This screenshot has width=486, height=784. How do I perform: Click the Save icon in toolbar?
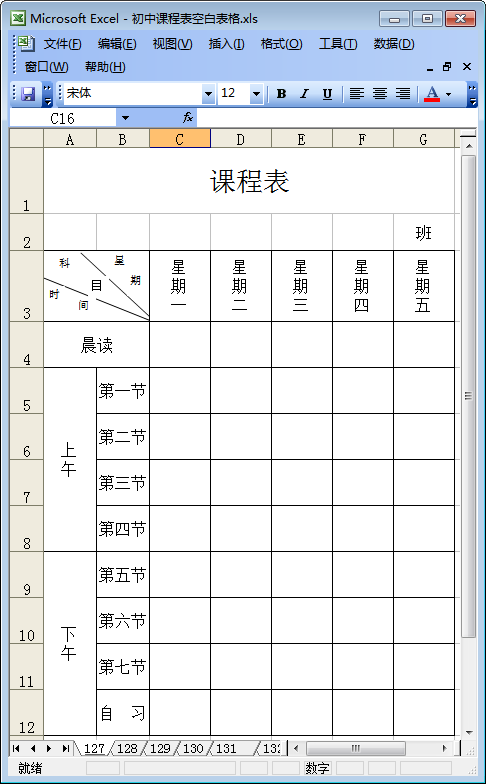pyautogui.click(x=28, y=94)
